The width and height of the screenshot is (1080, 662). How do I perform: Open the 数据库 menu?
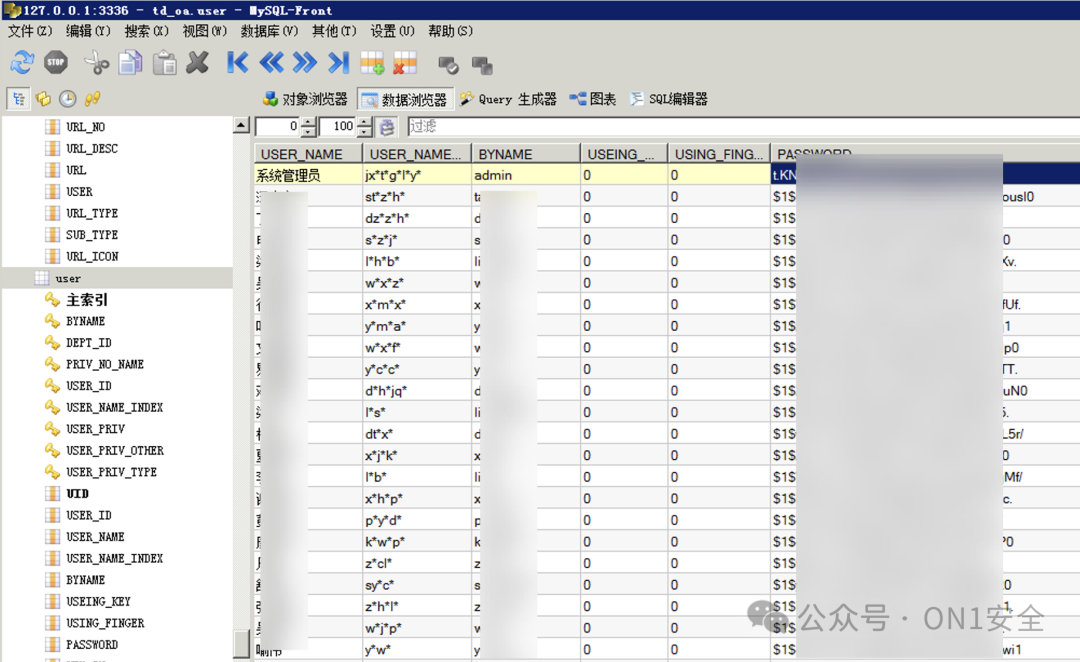tap(269, 31)
